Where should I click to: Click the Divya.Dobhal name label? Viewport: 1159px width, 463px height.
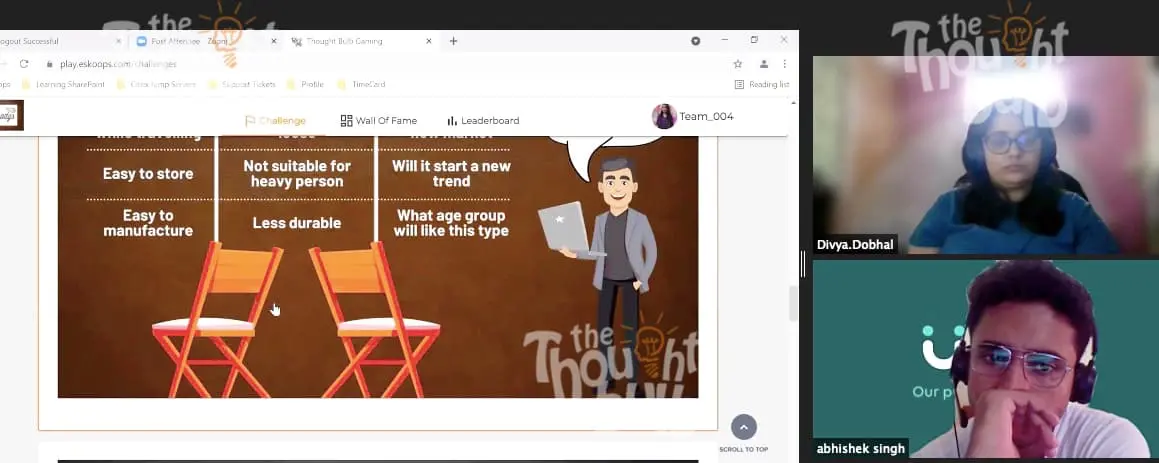pos(855,245)
